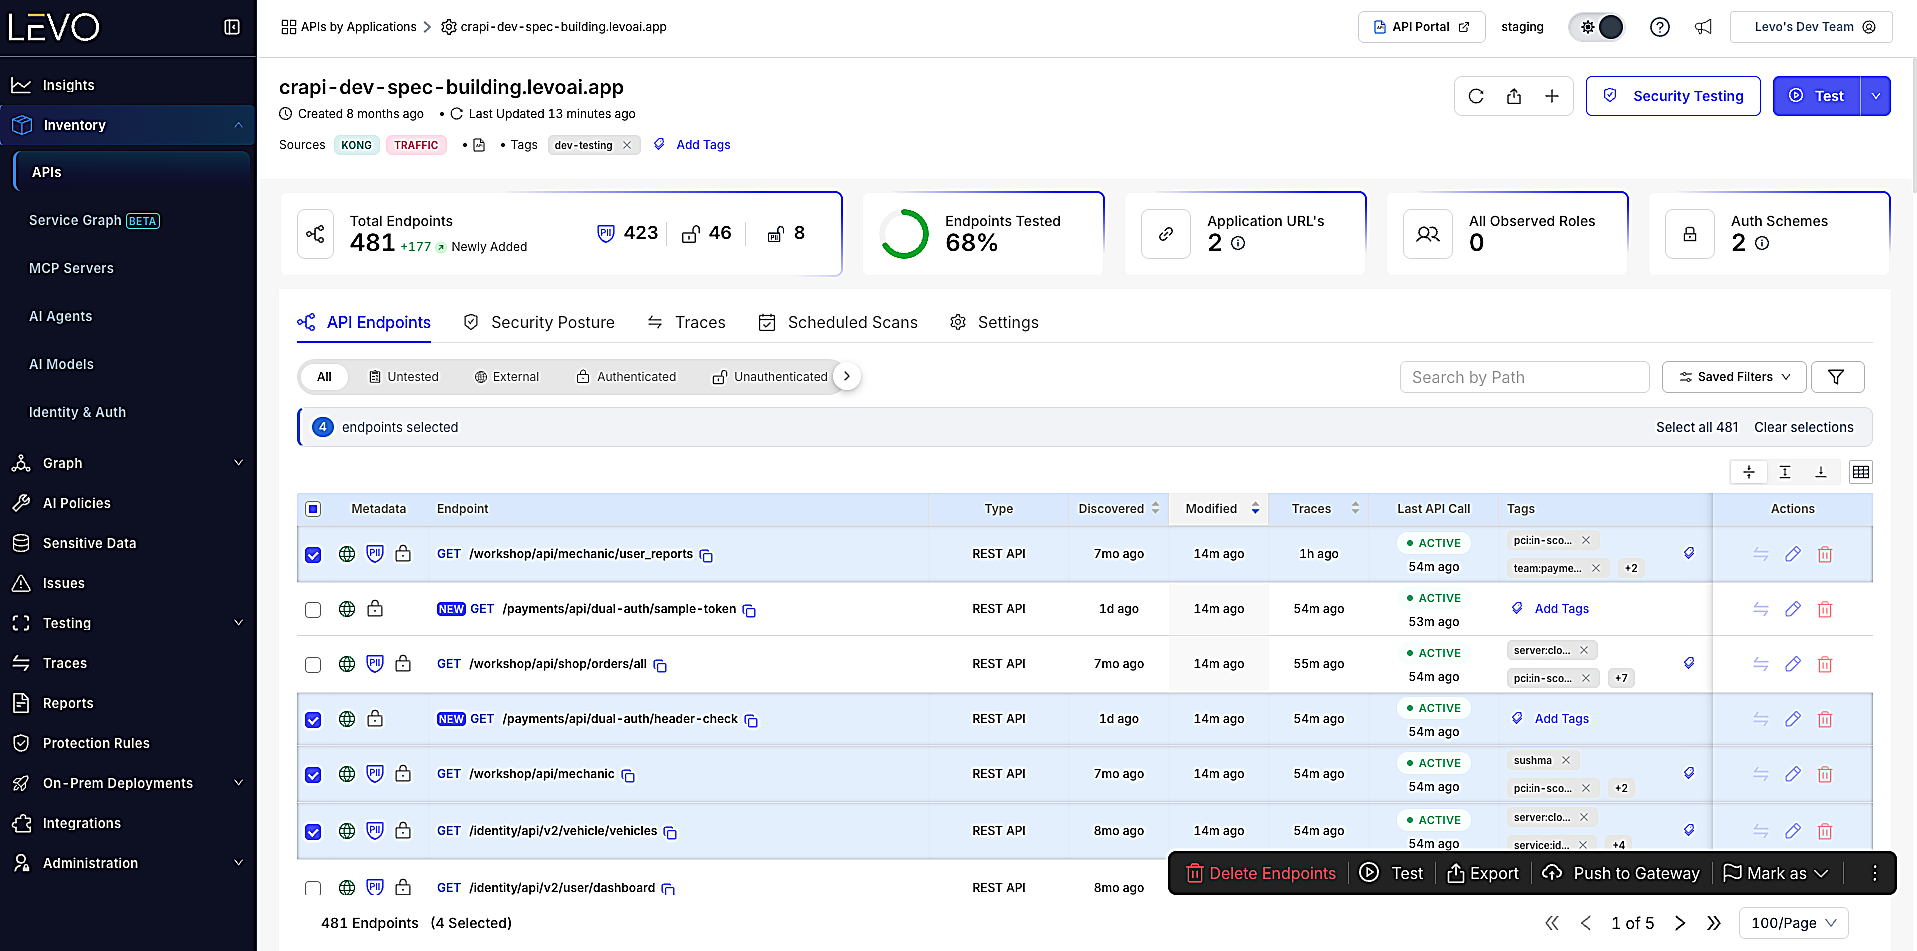Viewport: 1917px width, 951px height.
Task: Click Select all 481 link
Action: coord(1697,427)
